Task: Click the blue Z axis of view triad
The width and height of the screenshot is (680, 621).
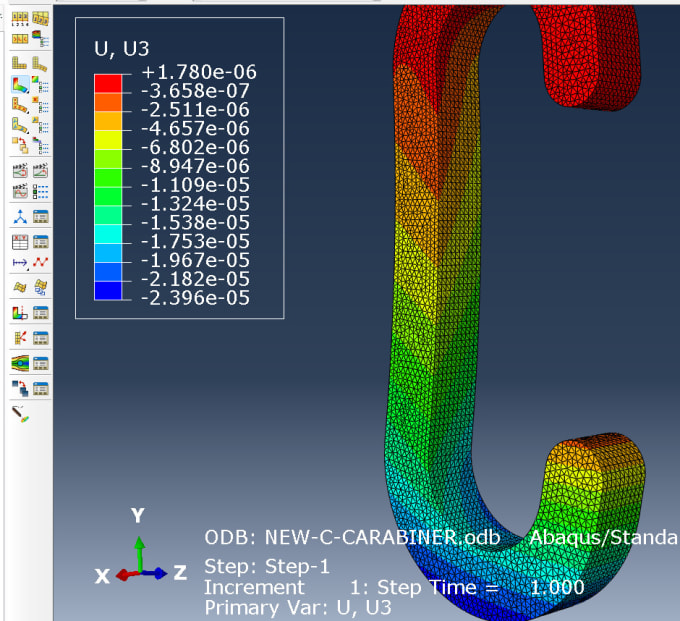Action: coord(154,574)
